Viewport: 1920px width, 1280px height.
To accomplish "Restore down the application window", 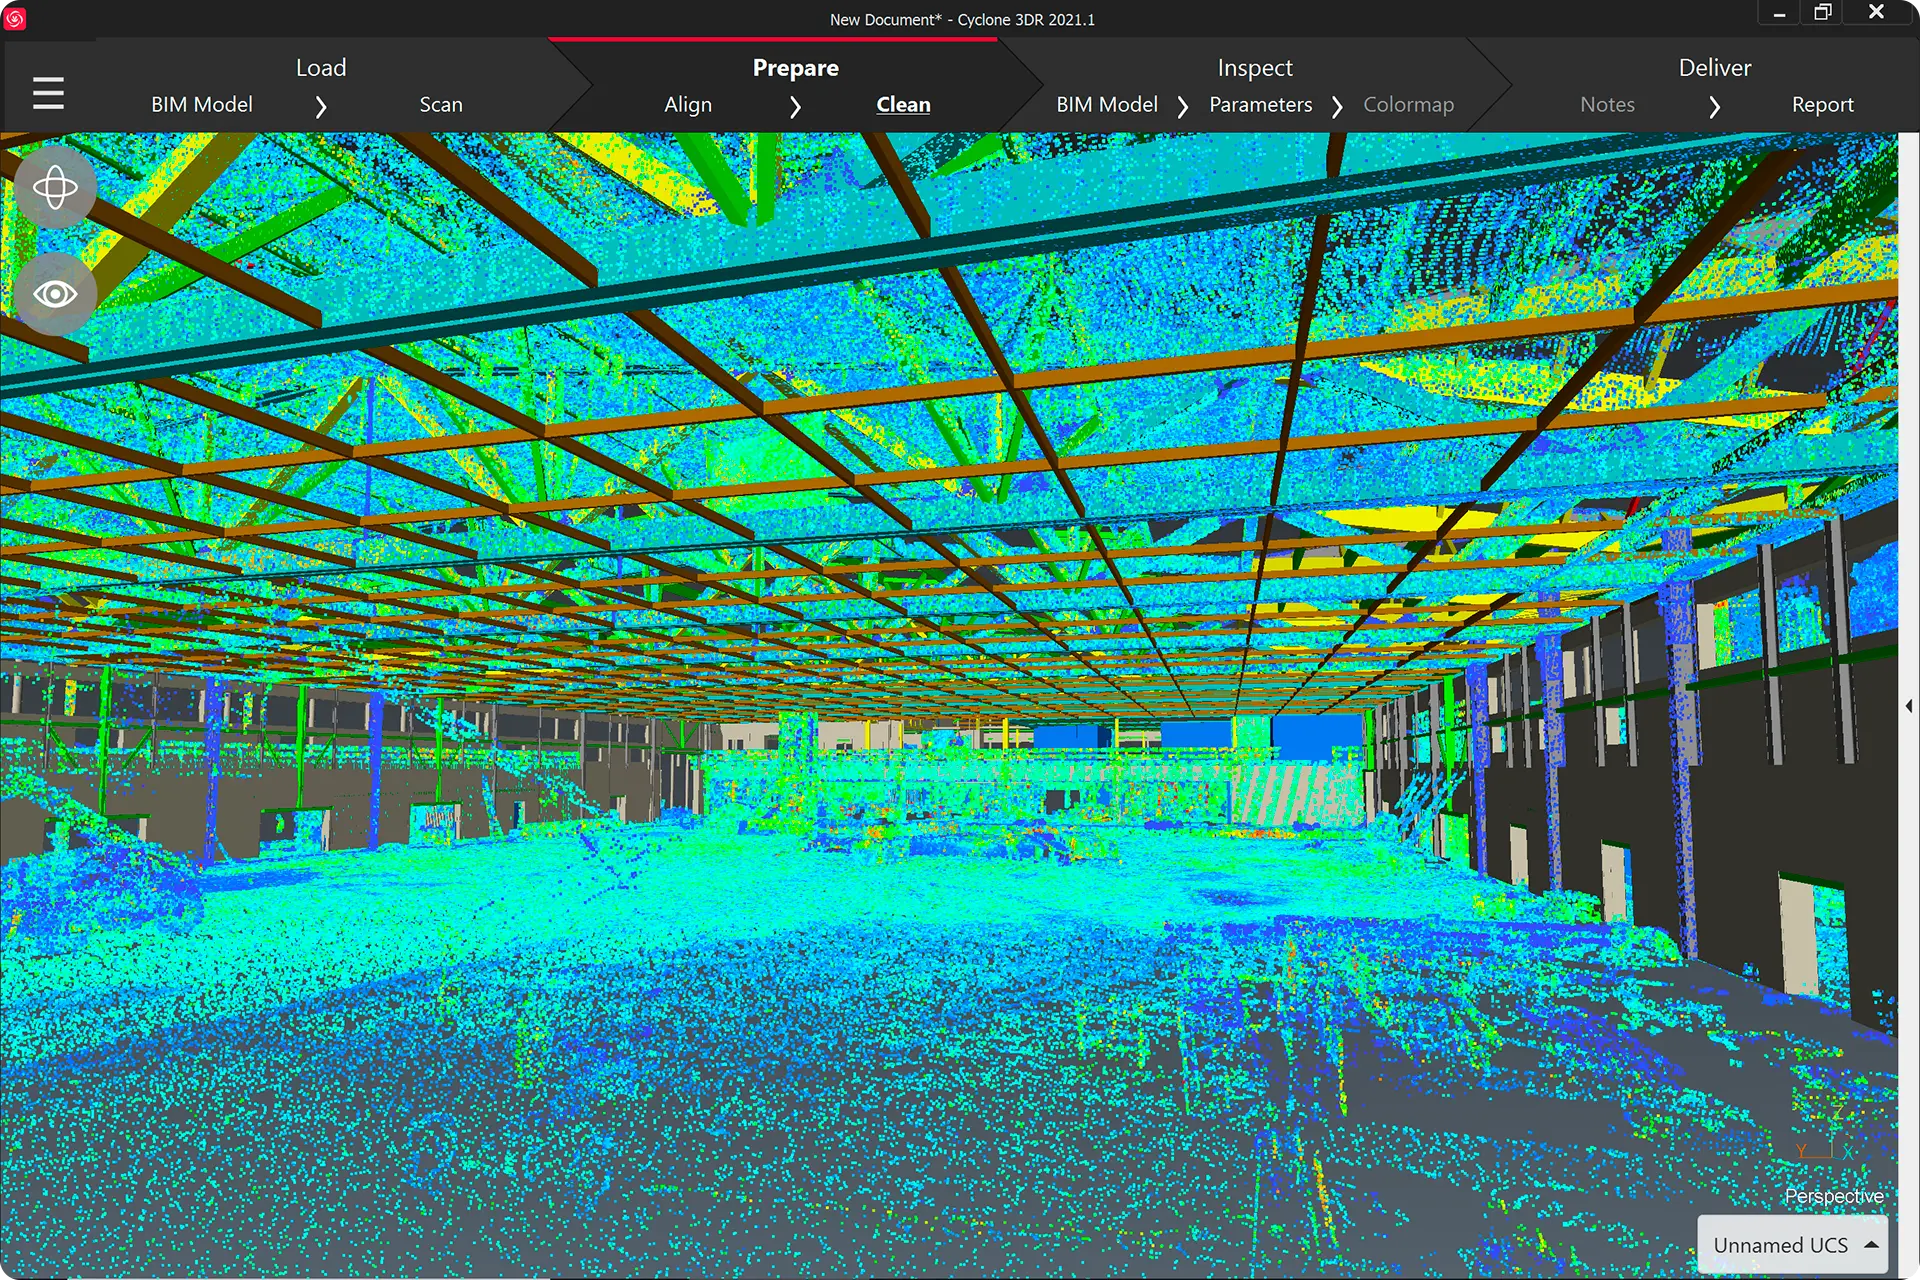I will (1823, 13).
